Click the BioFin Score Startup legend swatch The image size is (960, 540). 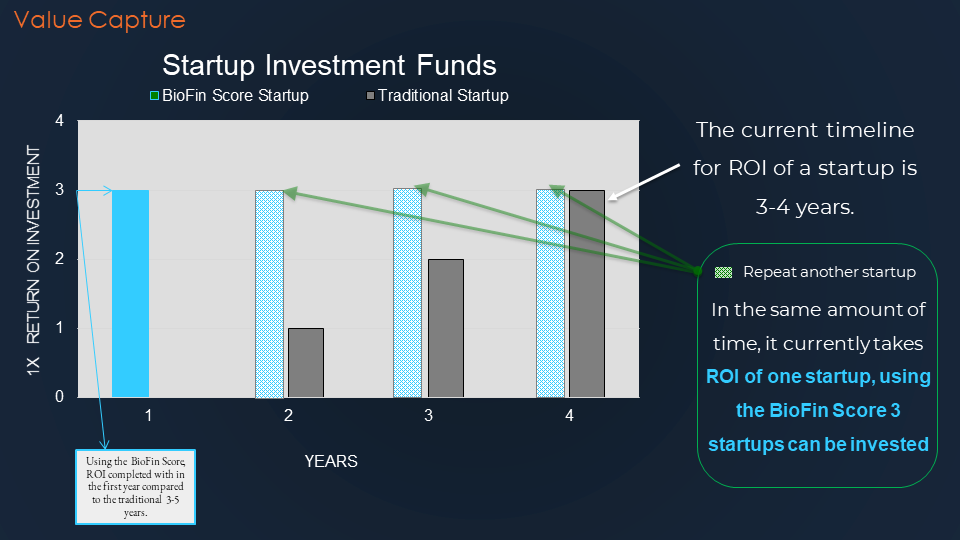point(154,96)
